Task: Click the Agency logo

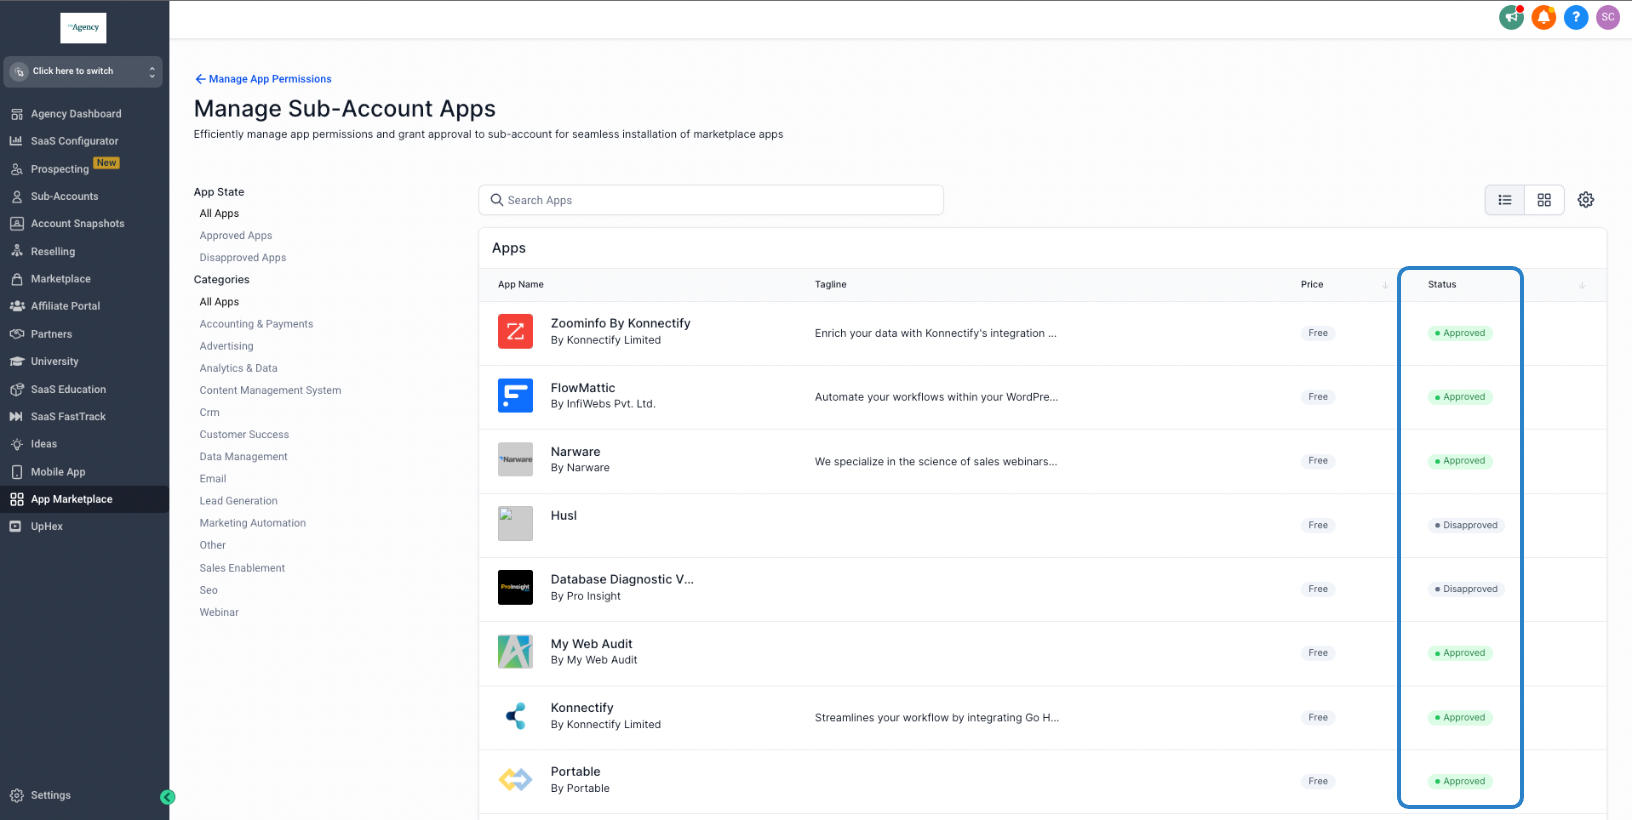Action: [83, 28]
